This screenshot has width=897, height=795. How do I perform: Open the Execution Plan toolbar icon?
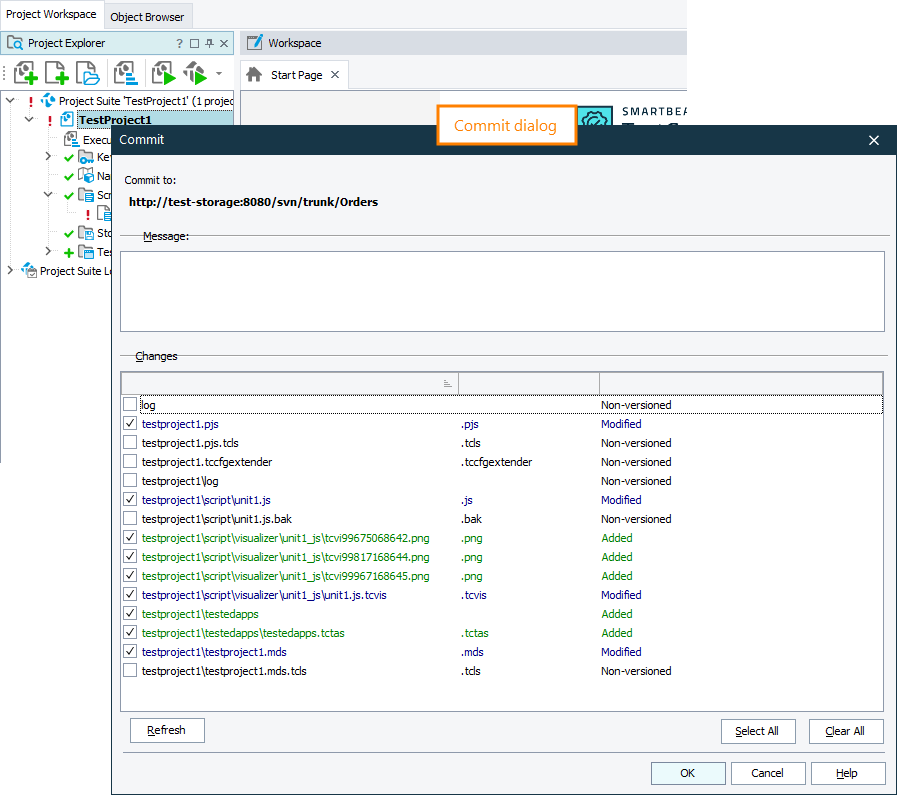point(125,73)
